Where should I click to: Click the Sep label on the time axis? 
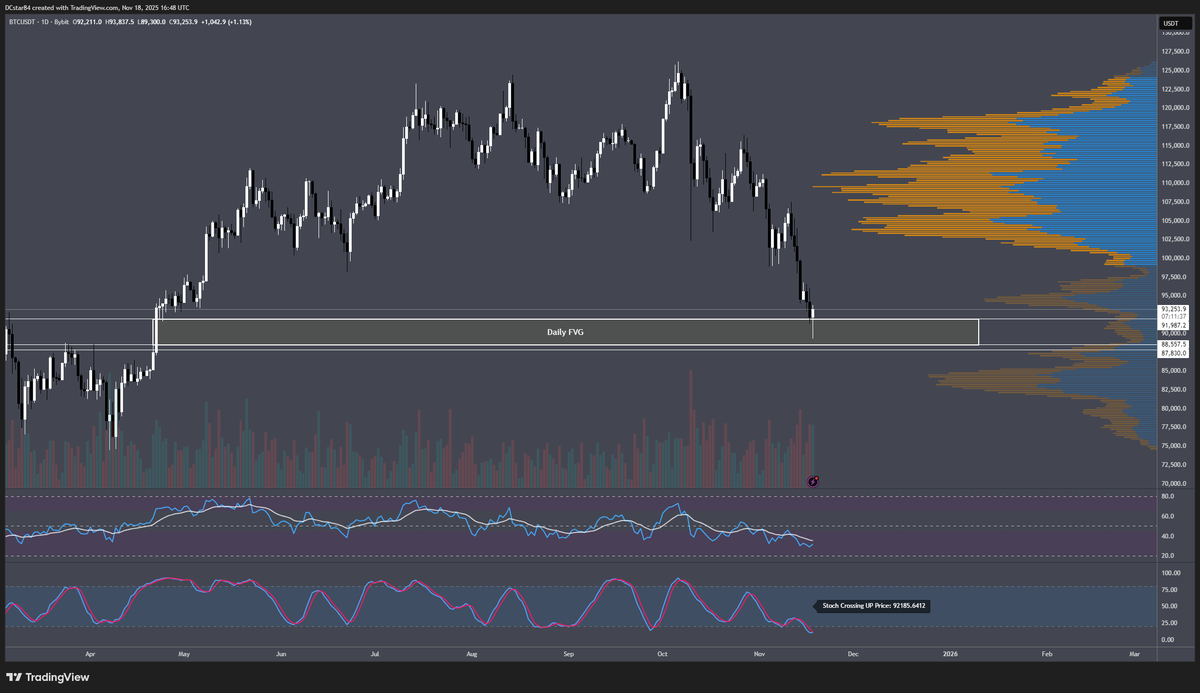click(x=568, y=654)
